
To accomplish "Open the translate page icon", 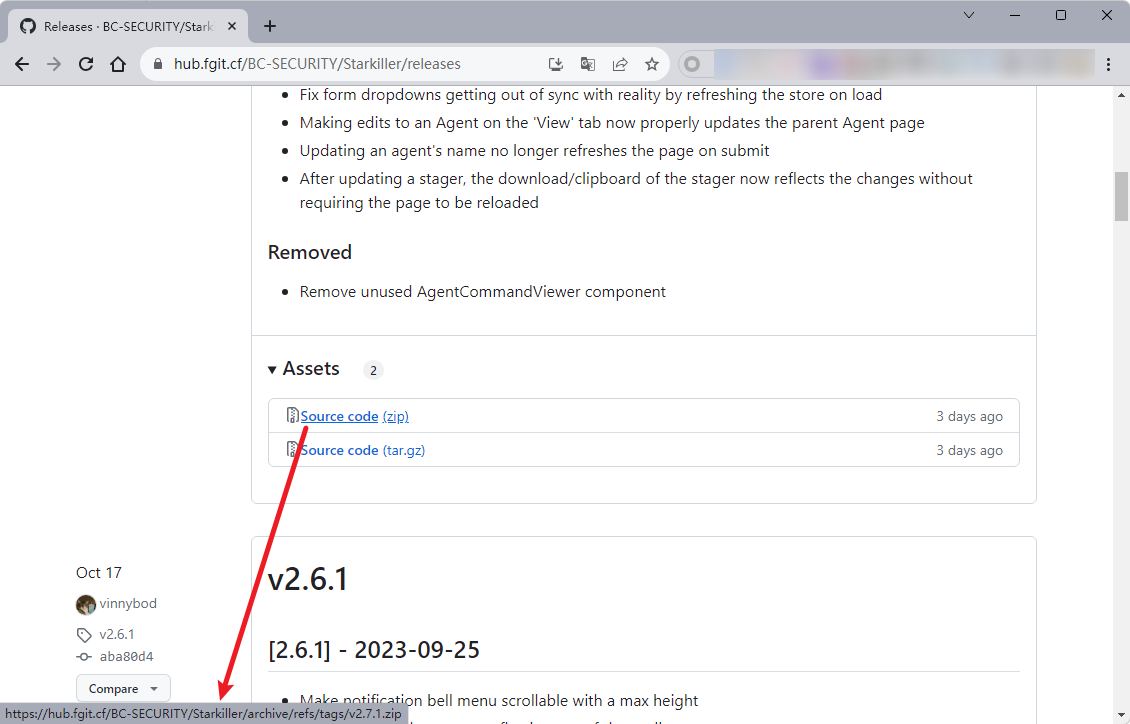I will coord(588,64).
